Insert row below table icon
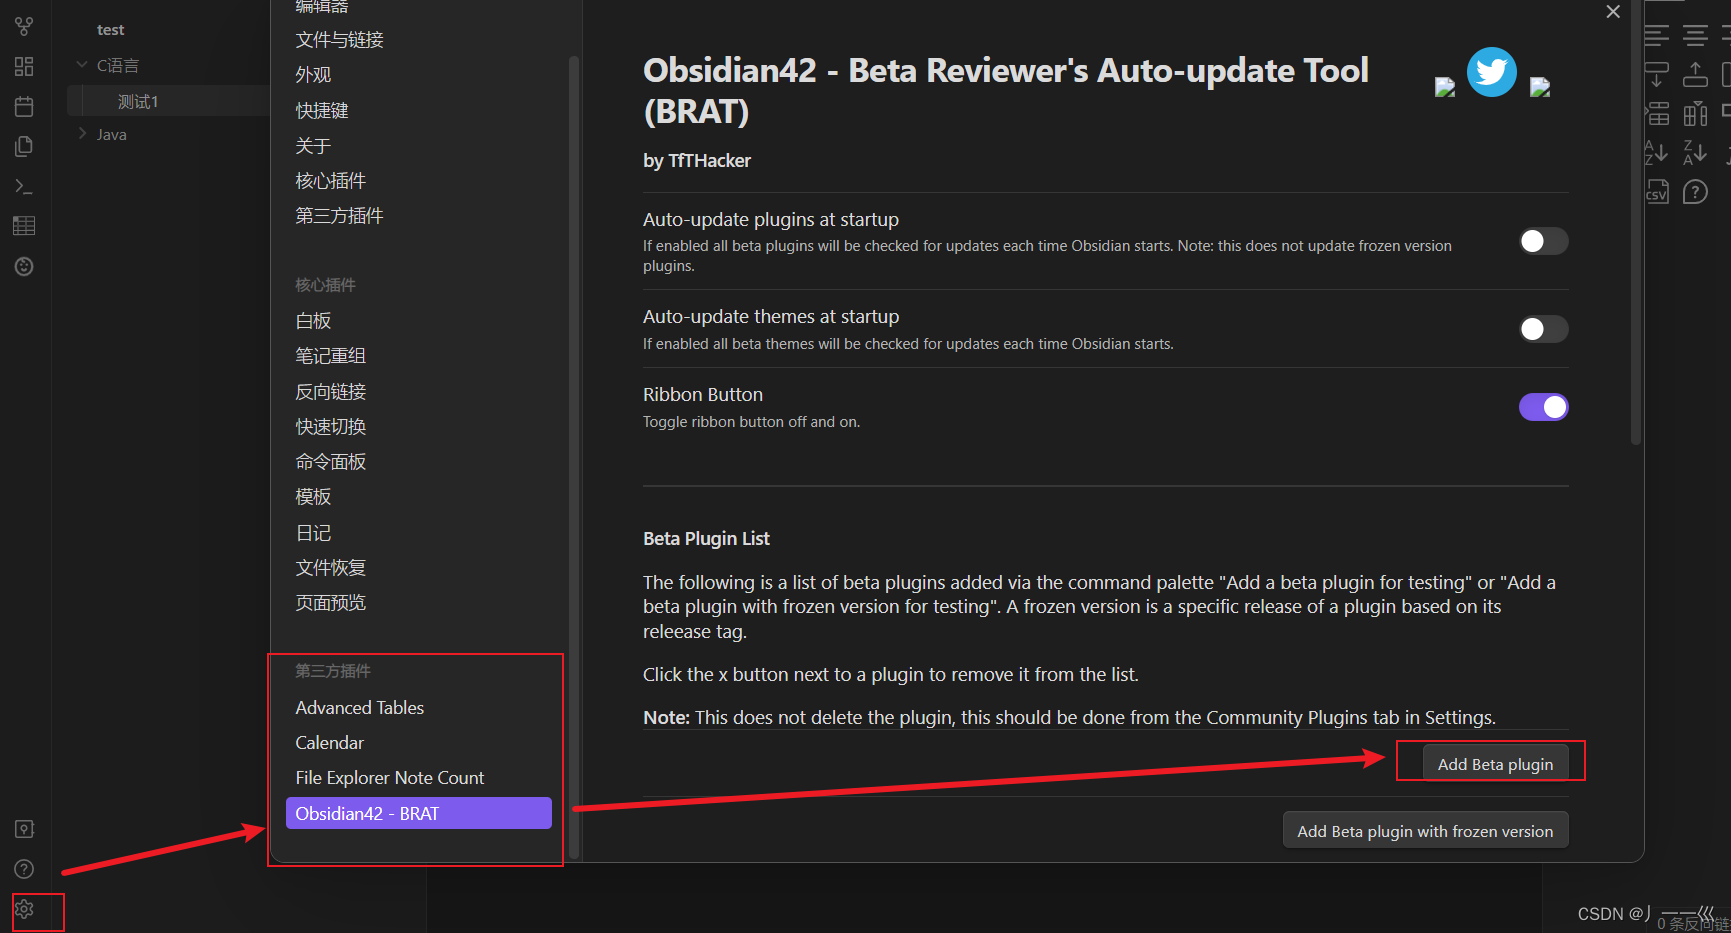This screenshot has width=1731, height=933. point(1657,75)
